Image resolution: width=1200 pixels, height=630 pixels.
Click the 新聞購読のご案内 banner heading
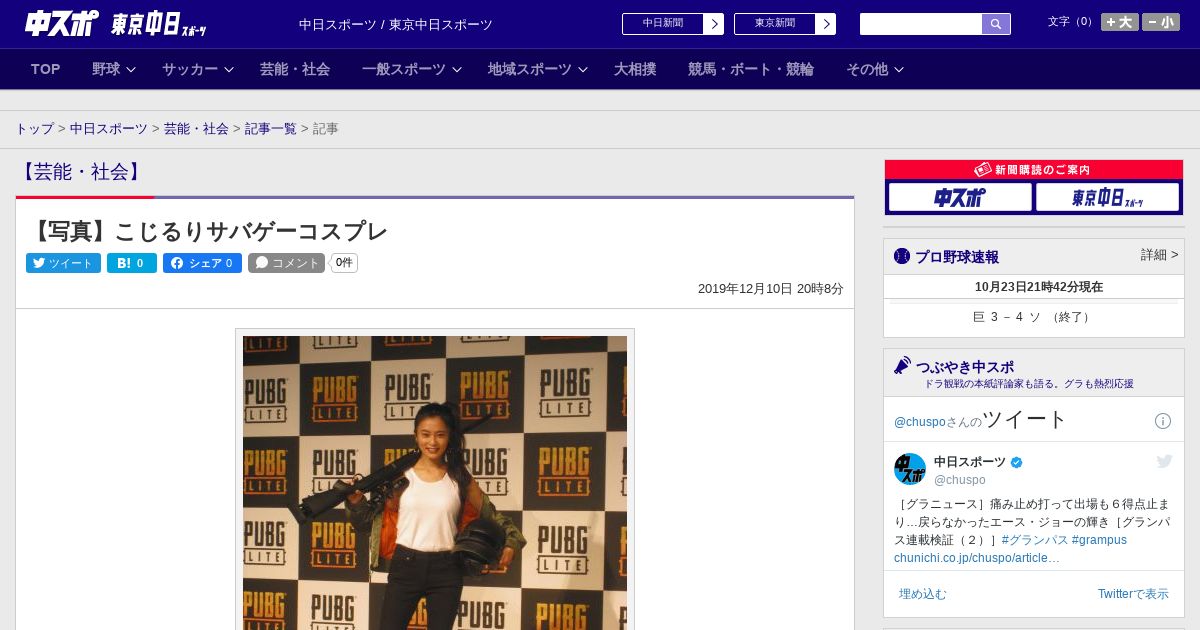1033,170
